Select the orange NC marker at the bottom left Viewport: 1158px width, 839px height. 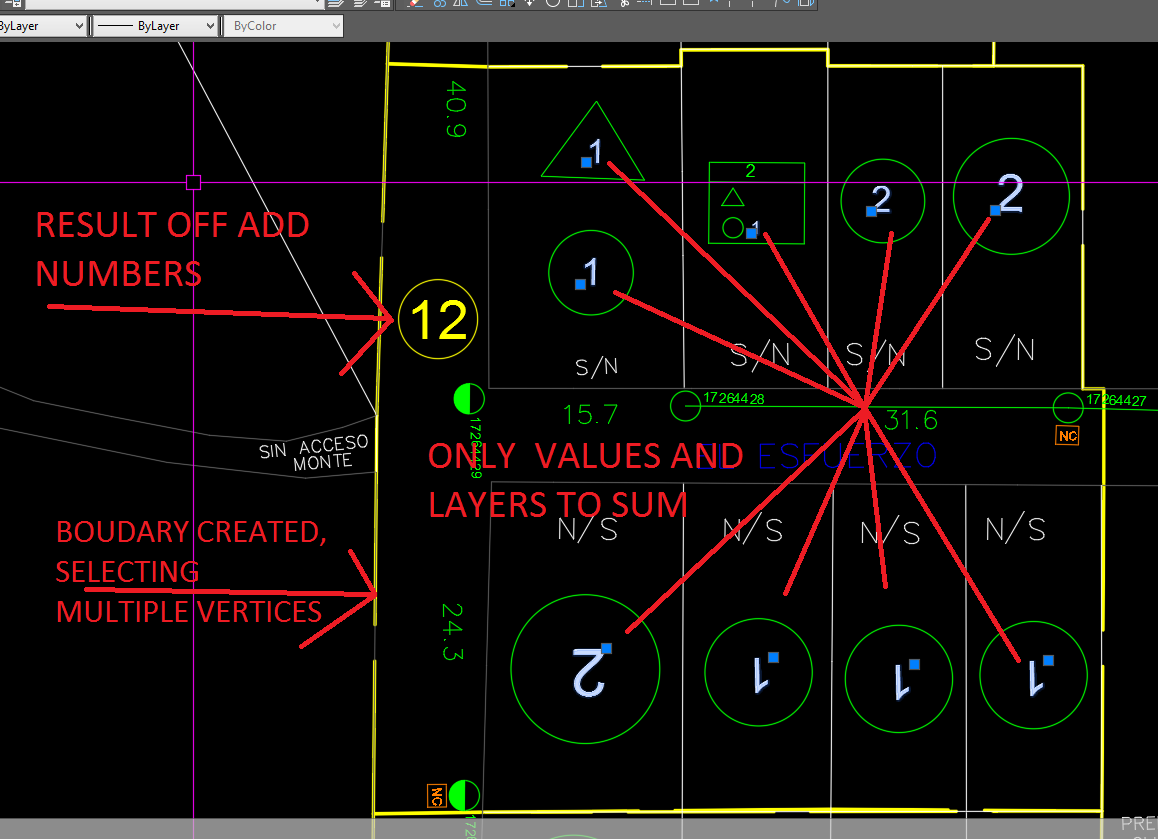[436, 796]
